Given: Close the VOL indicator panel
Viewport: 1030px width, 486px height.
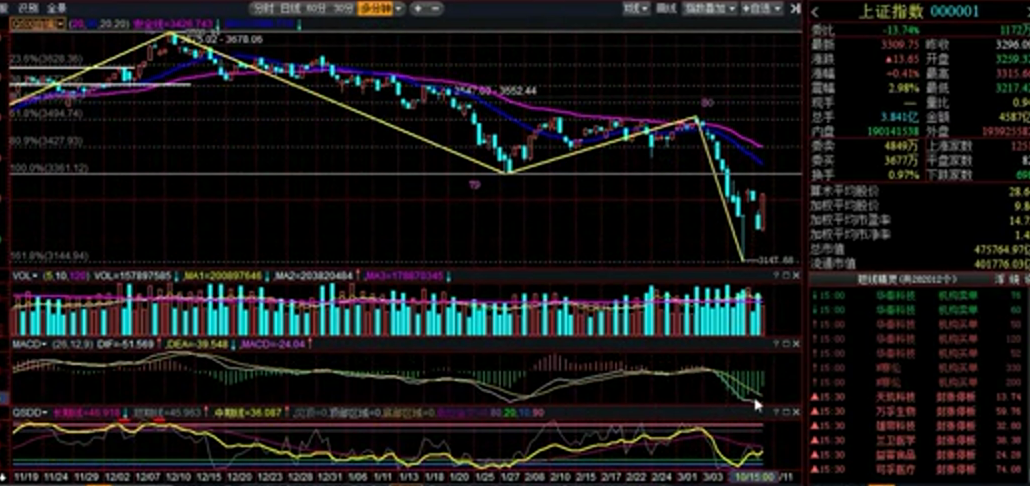Looking at the screenshot, I should [797, 276].
